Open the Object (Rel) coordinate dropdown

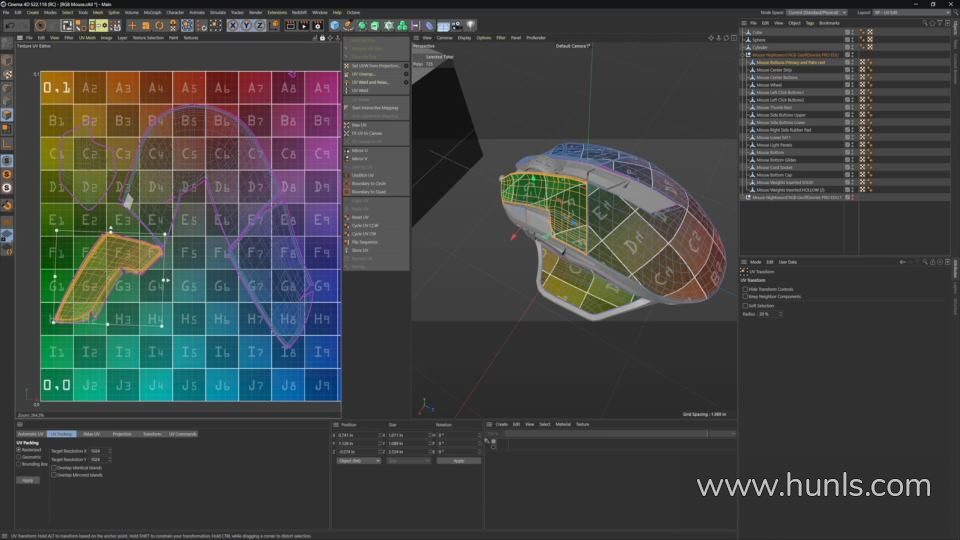pos(358,460)
